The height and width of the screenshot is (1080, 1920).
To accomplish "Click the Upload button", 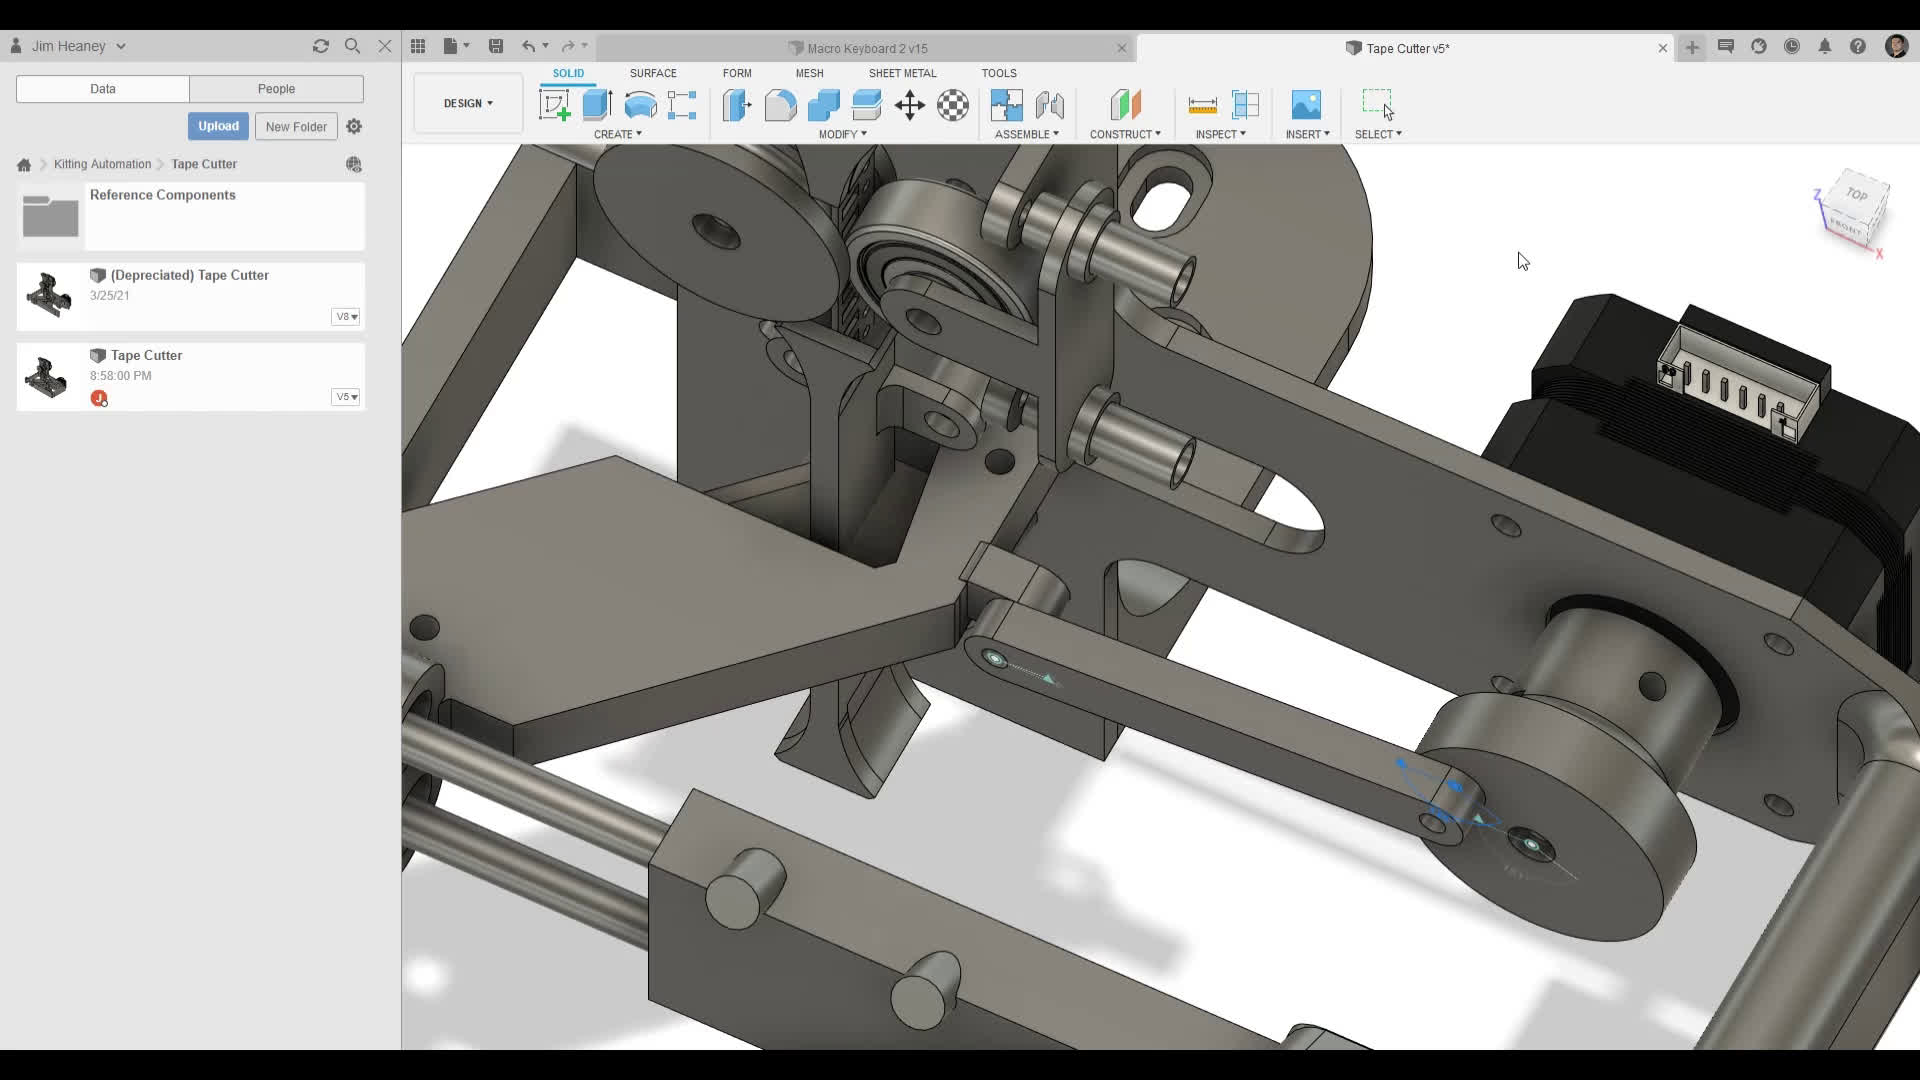I will coord(218,126).
